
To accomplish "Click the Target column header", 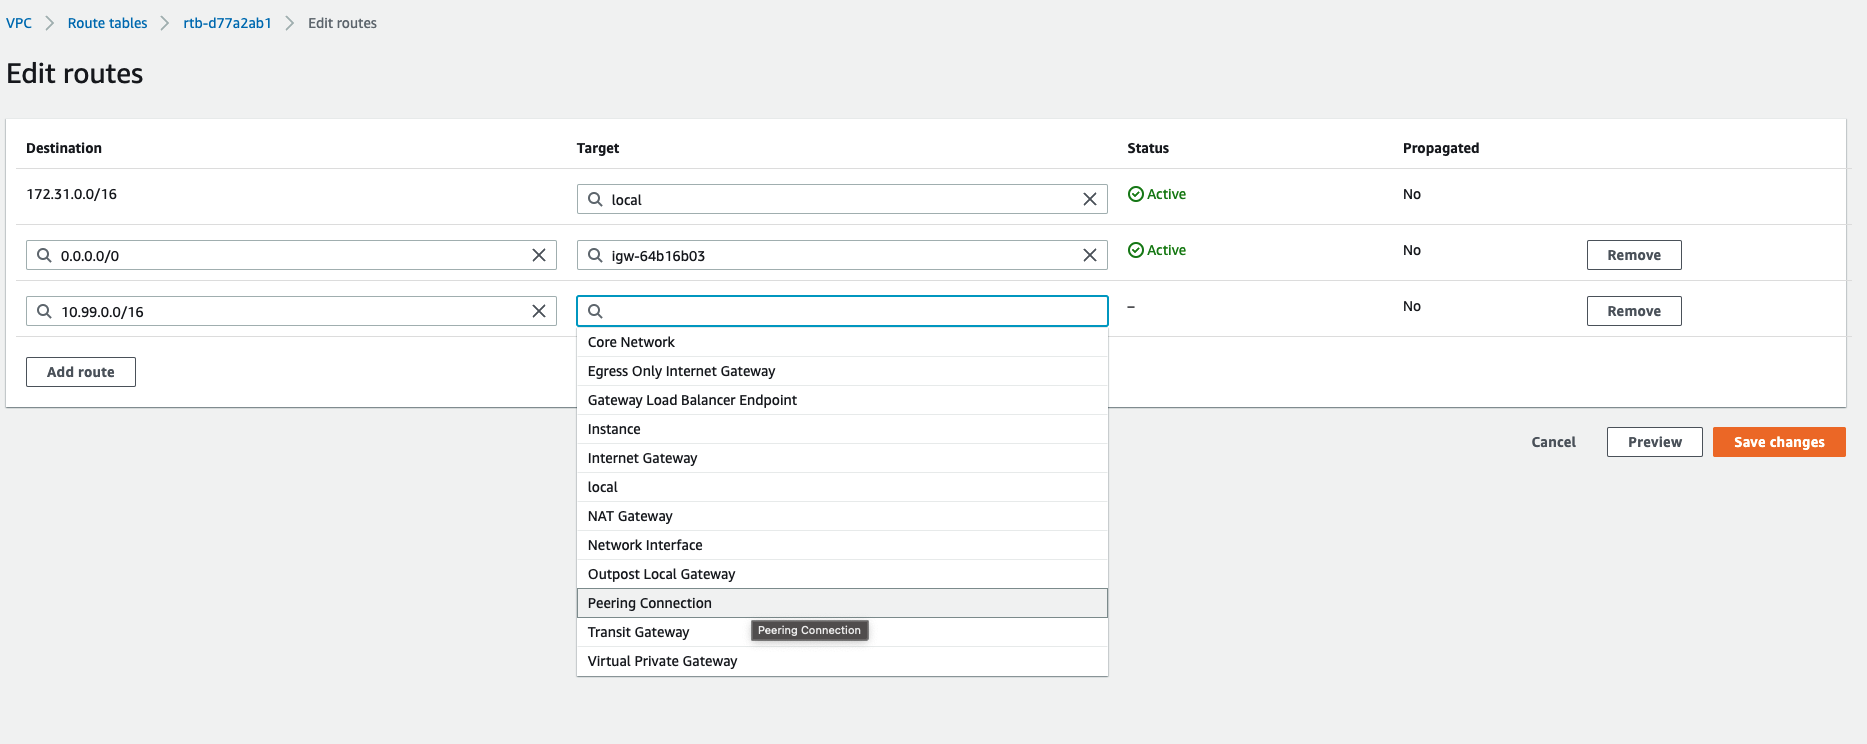I will [x=598, y=148].
